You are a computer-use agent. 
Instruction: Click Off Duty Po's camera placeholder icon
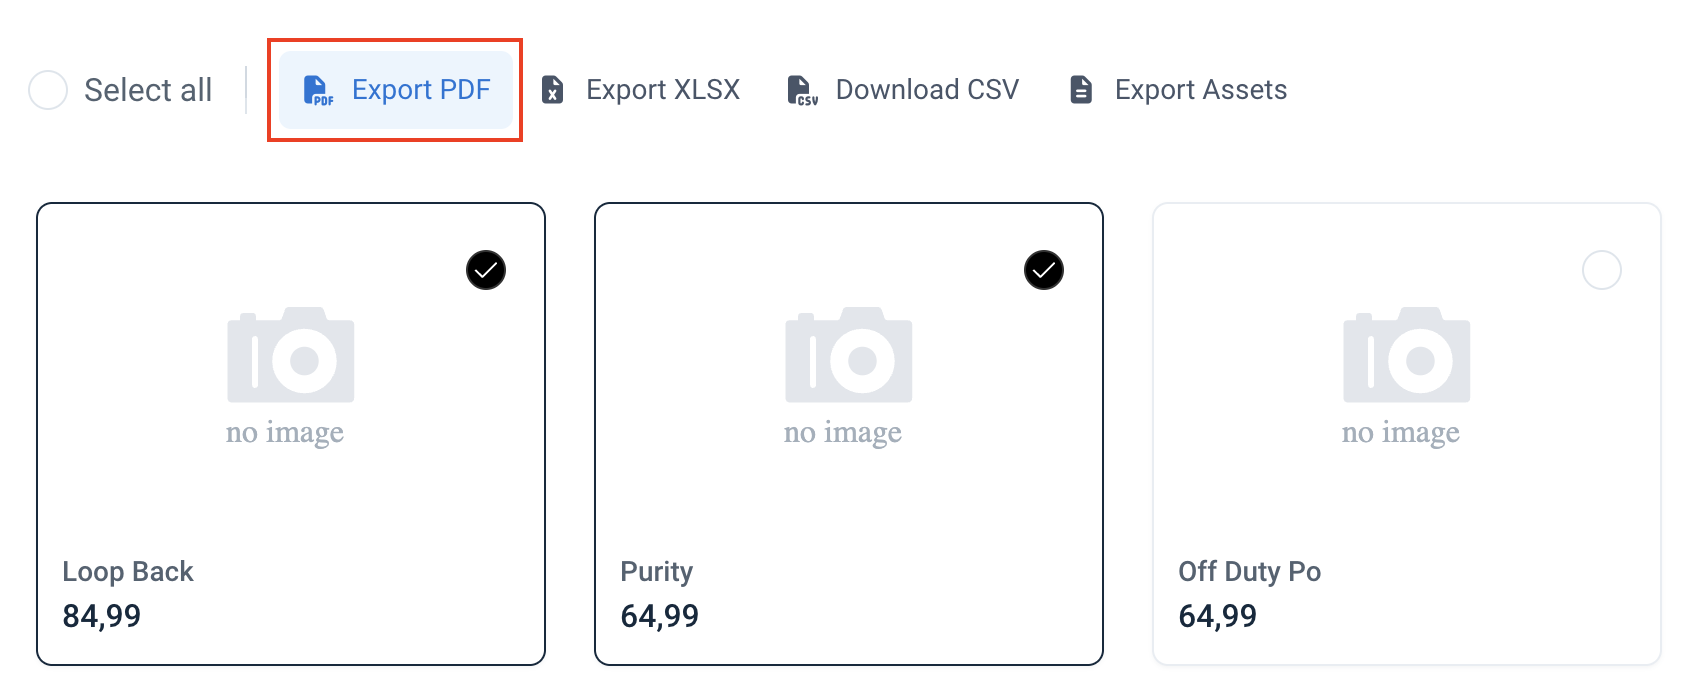[1406, 355]
